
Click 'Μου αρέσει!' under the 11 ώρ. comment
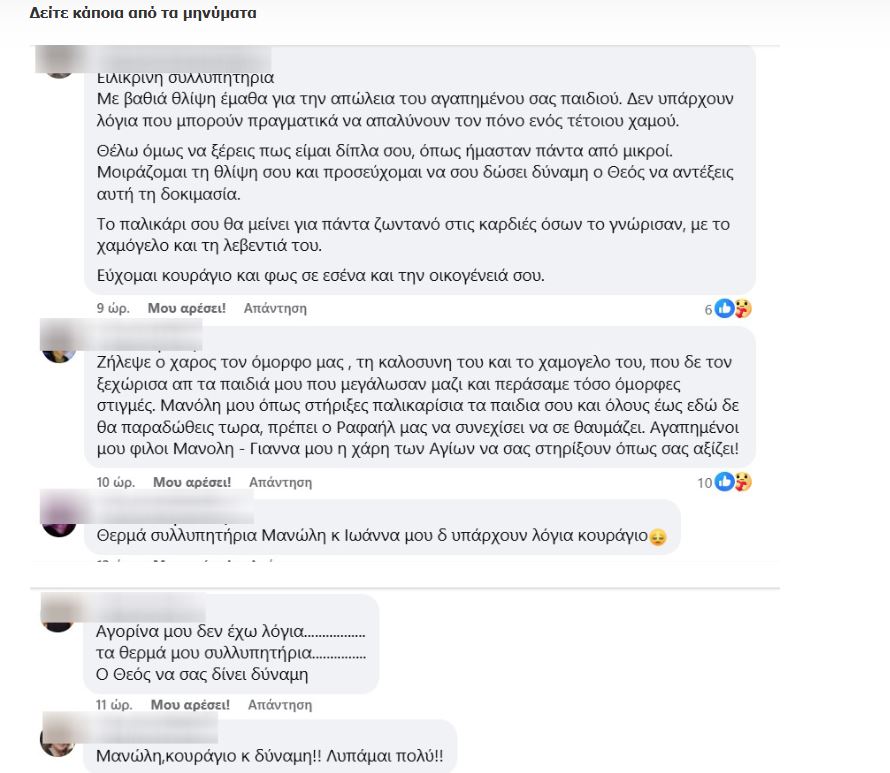[x=190, y=705]
